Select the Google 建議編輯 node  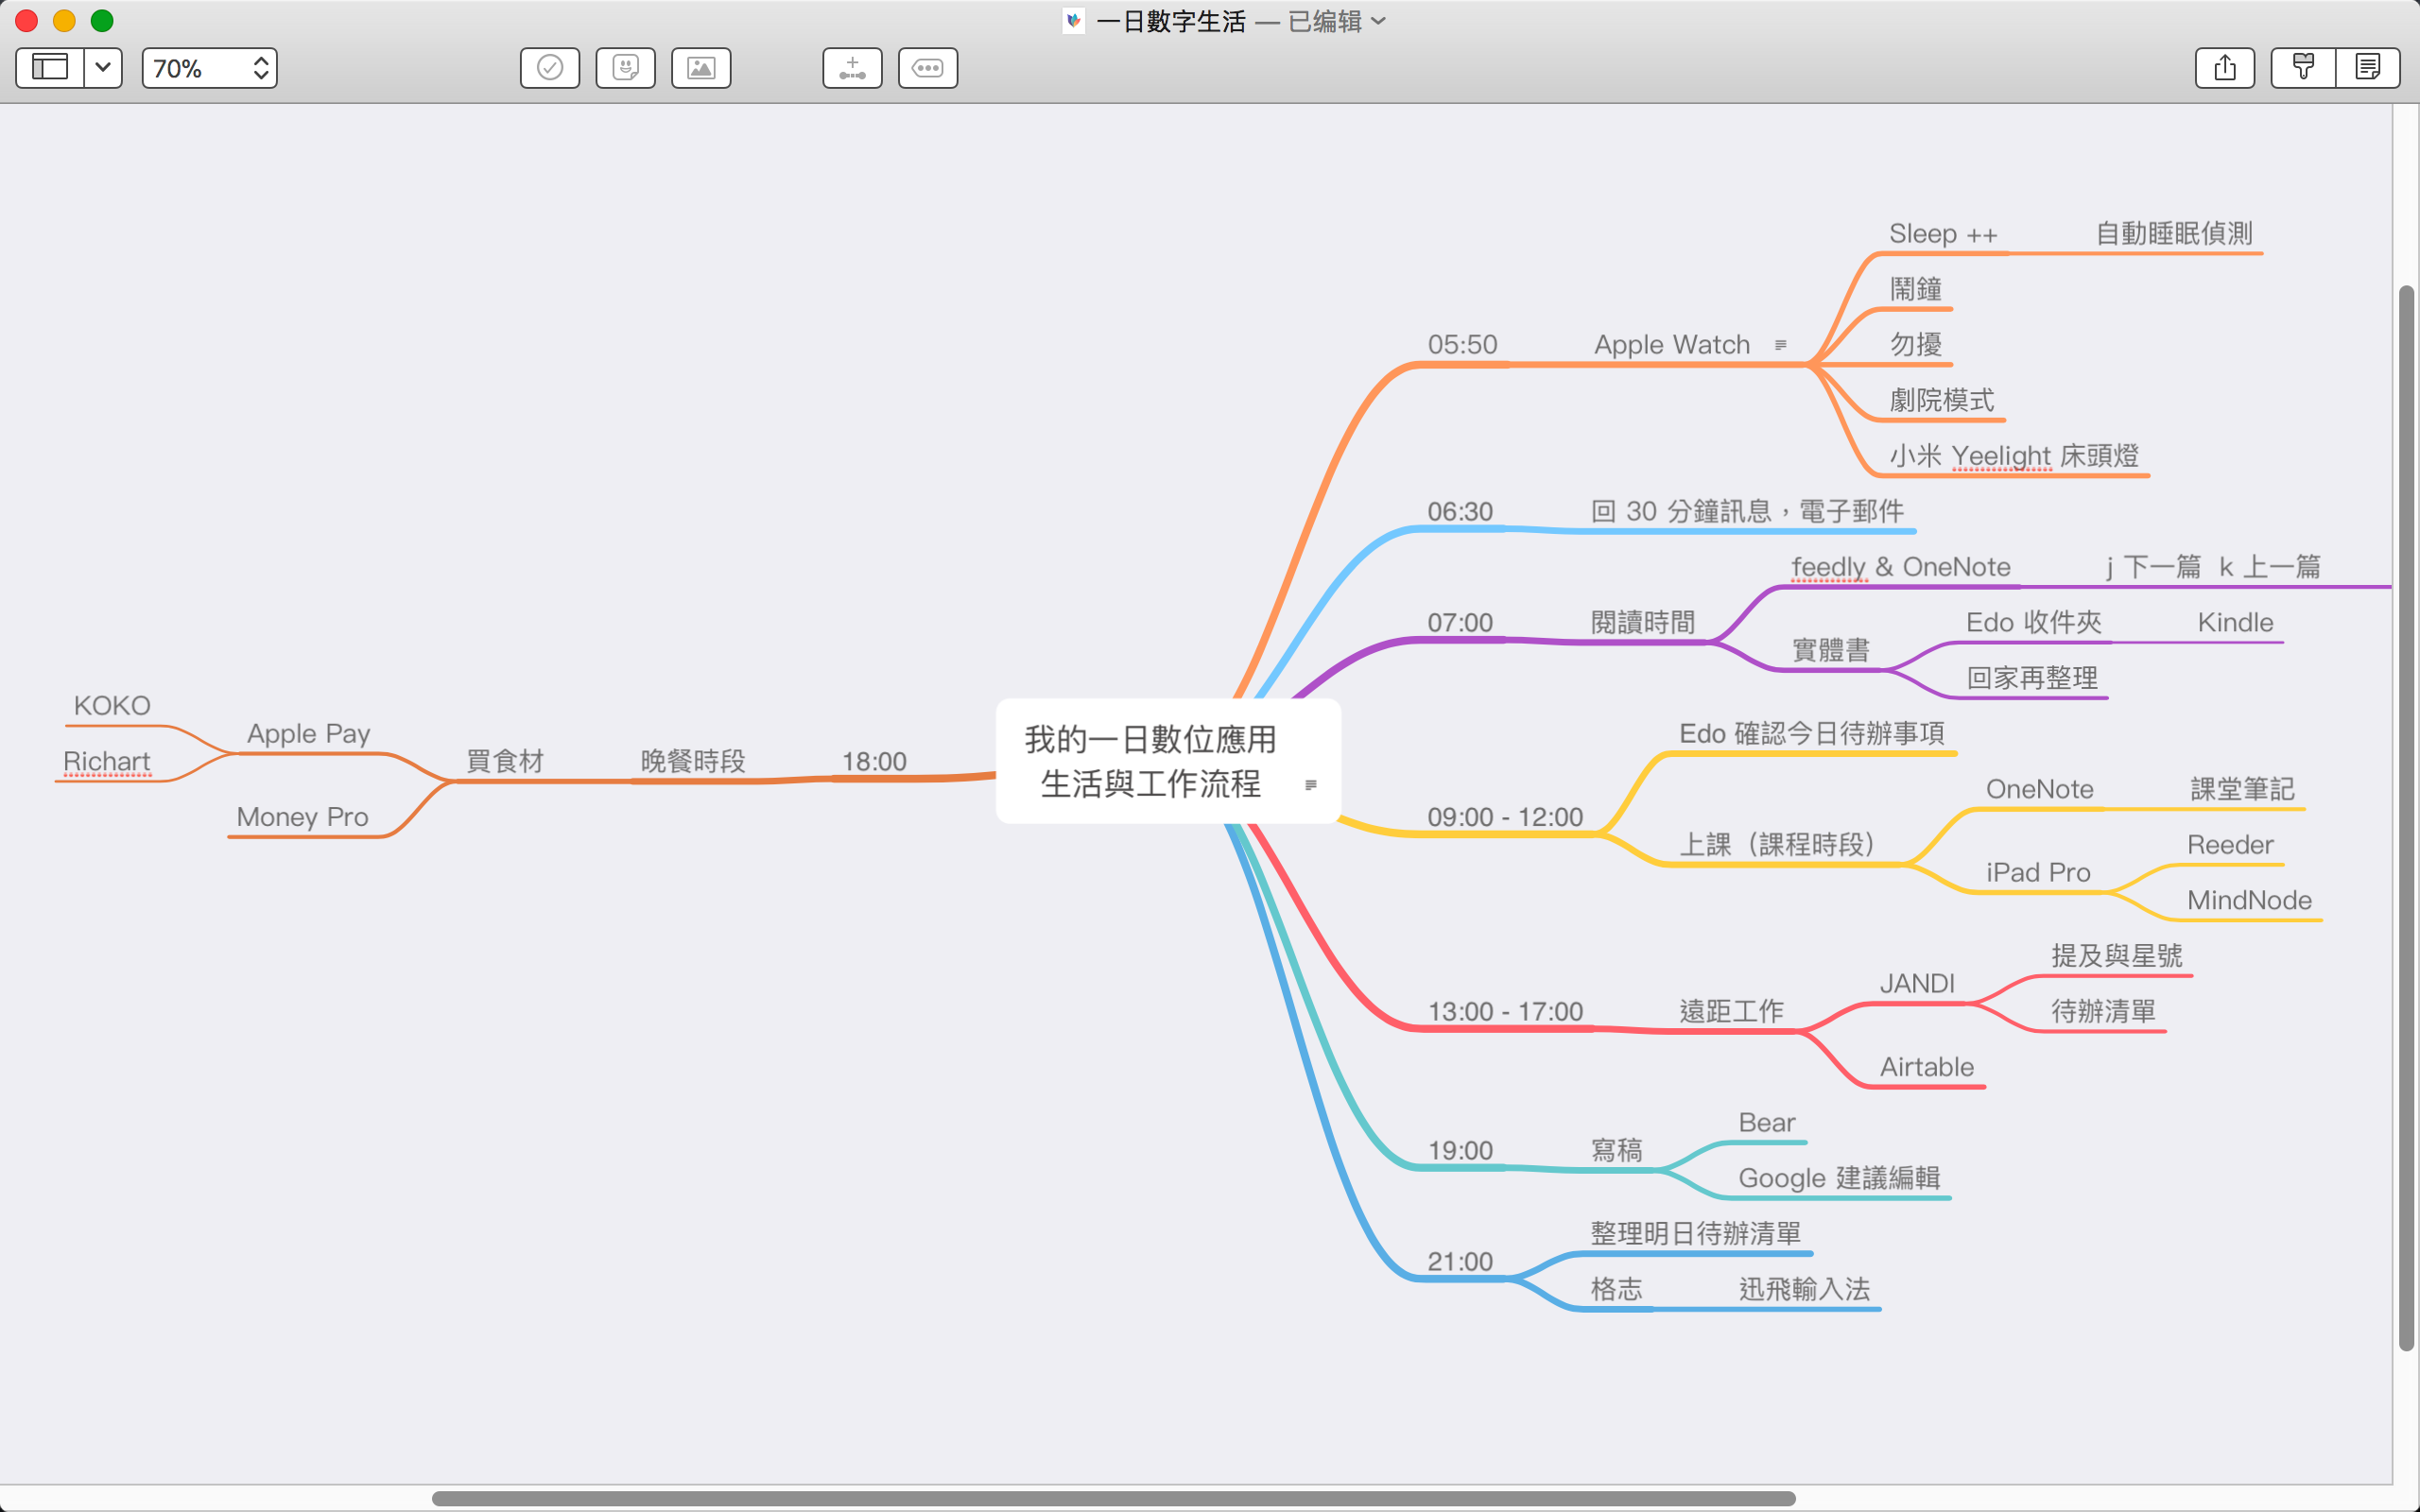pyautogui.click(x=1839, y=1179)
